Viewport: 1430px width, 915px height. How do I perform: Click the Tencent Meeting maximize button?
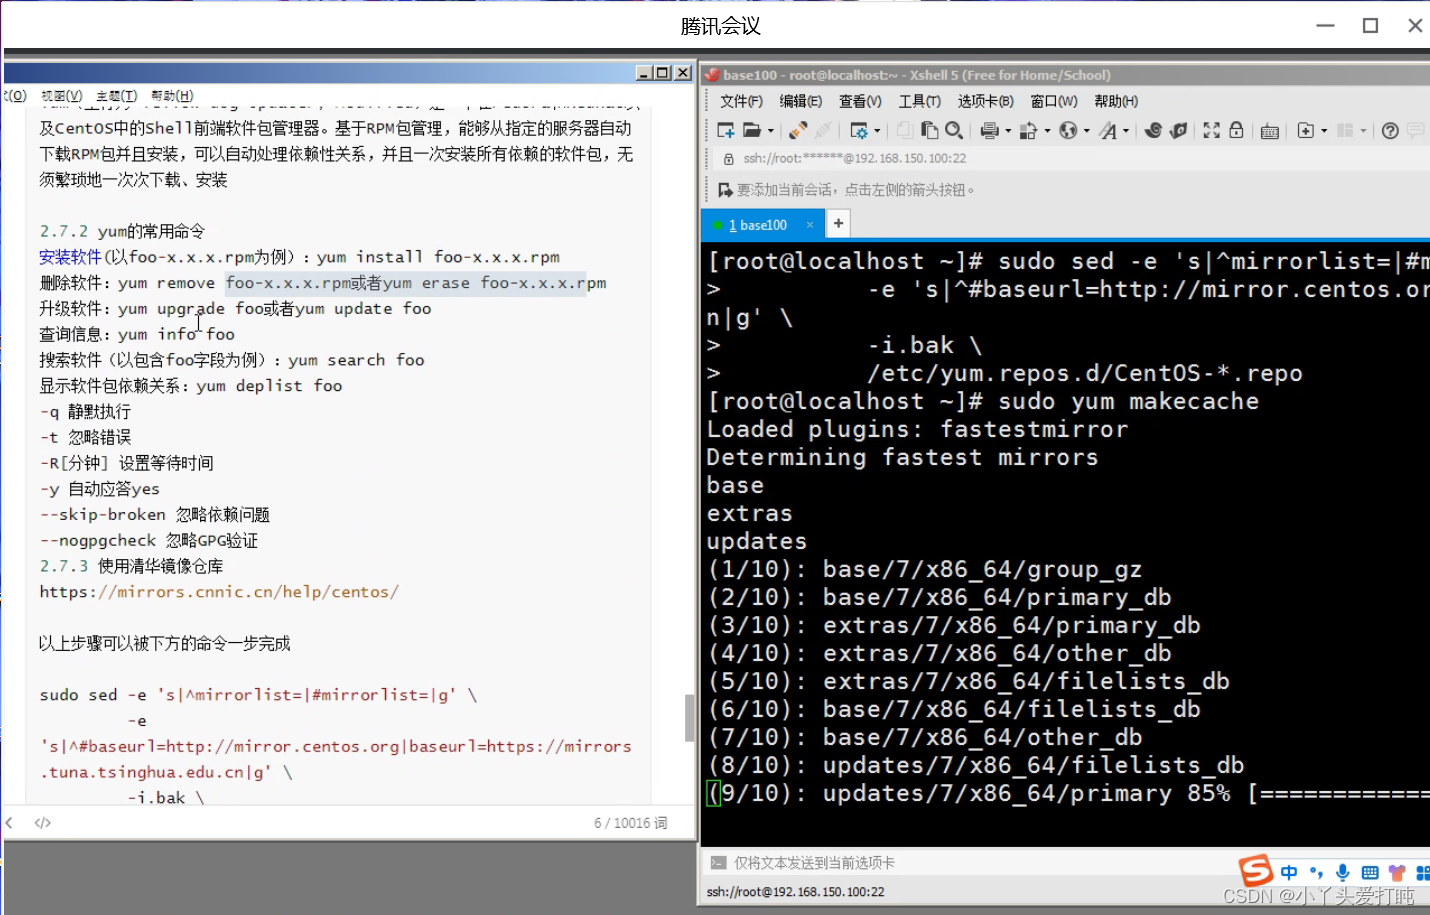(x=1370, y=25)
